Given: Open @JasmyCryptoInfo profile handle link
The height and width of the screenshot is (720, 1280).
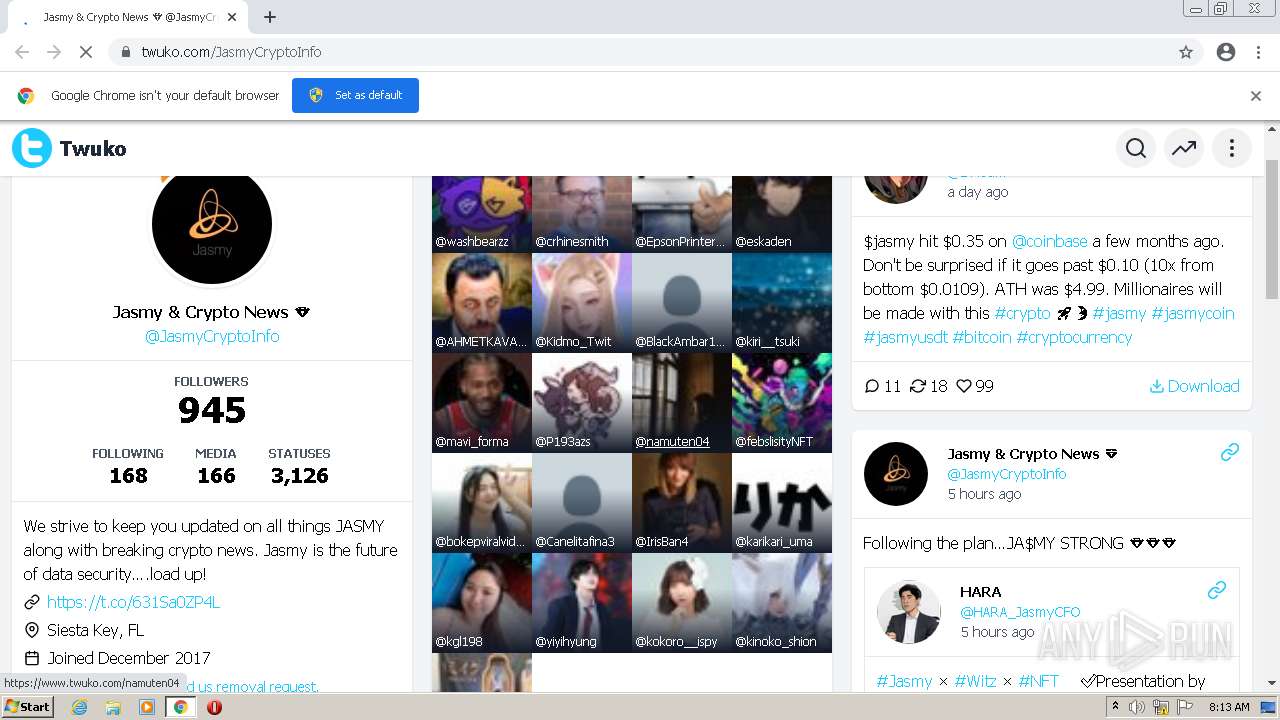Looking at the screenshot, I should click(212, 336).
